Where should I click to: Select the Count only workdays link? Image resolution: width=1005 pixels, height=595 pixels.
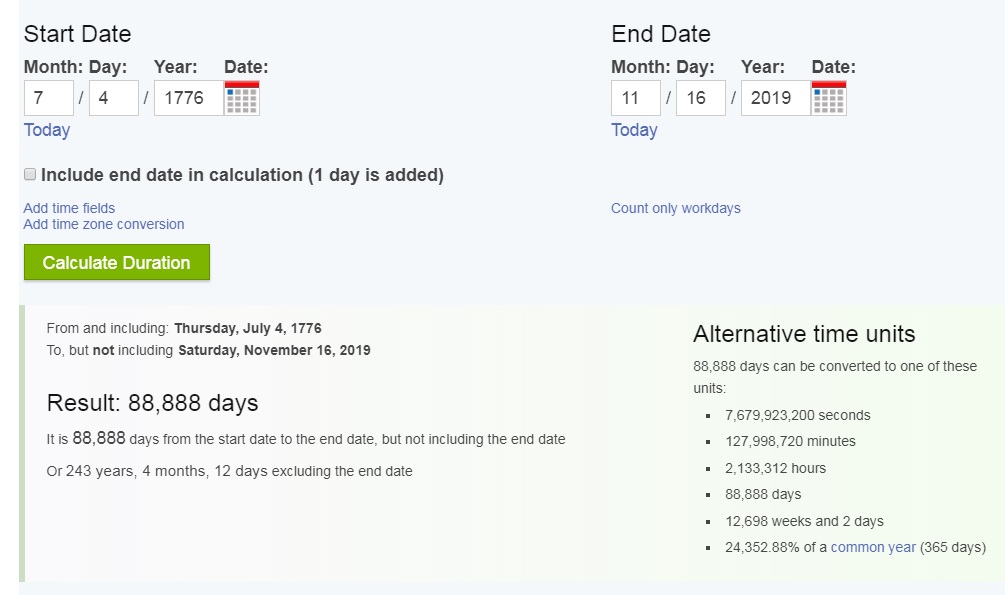tap(676, 208)
